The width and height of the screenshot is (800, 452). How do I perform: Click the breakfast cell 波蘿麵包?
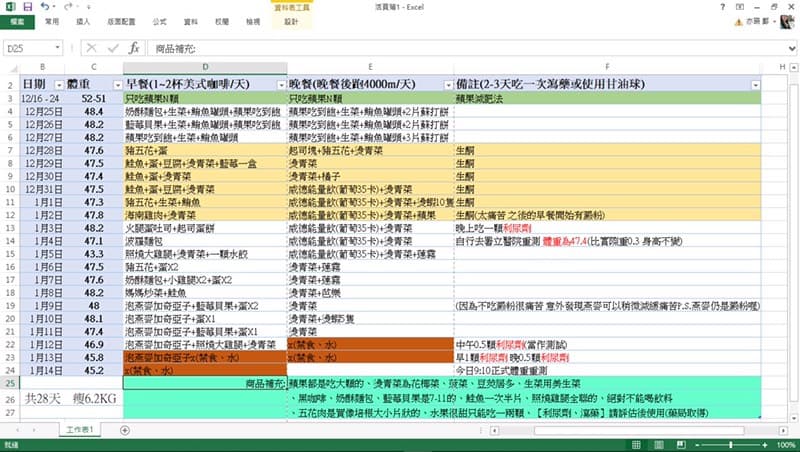coord(205,241)
